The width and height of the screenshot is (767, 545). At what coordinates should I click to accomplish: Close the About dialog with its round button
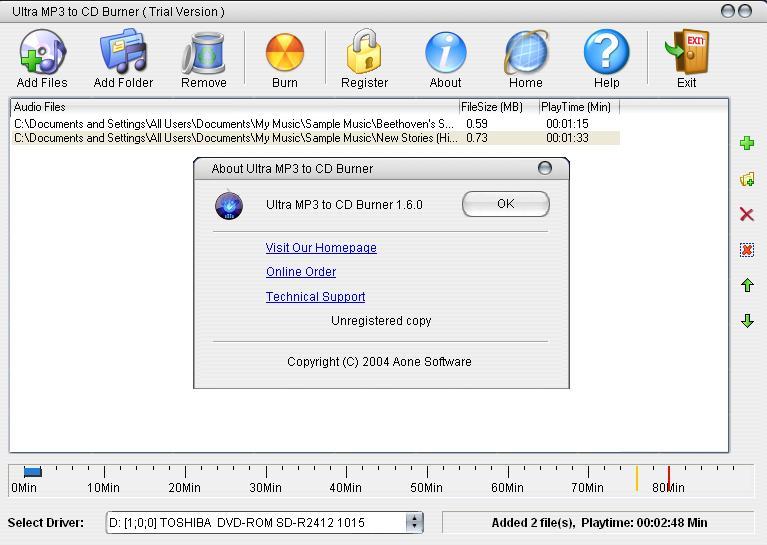click(545, 168)
